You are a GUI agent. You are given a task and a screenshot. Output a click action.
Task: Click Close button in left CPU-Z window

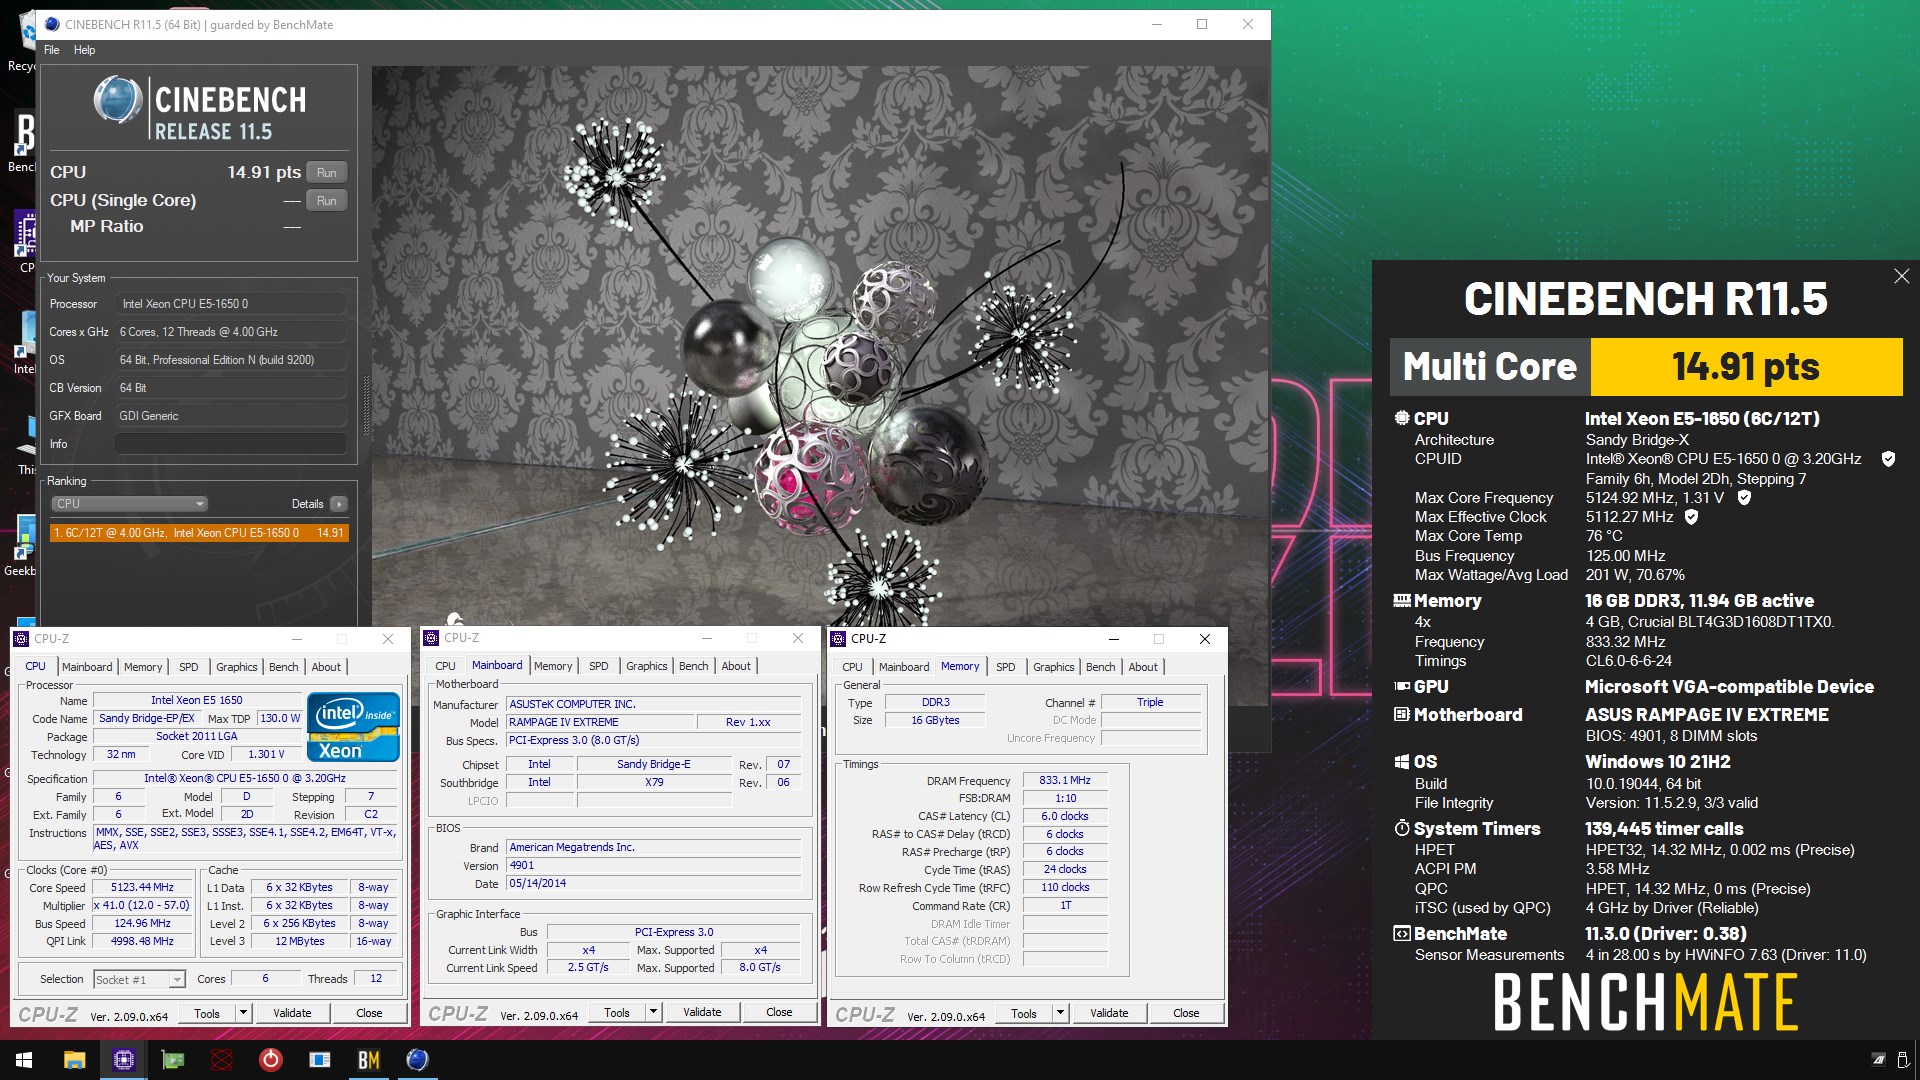(369, 1013)
